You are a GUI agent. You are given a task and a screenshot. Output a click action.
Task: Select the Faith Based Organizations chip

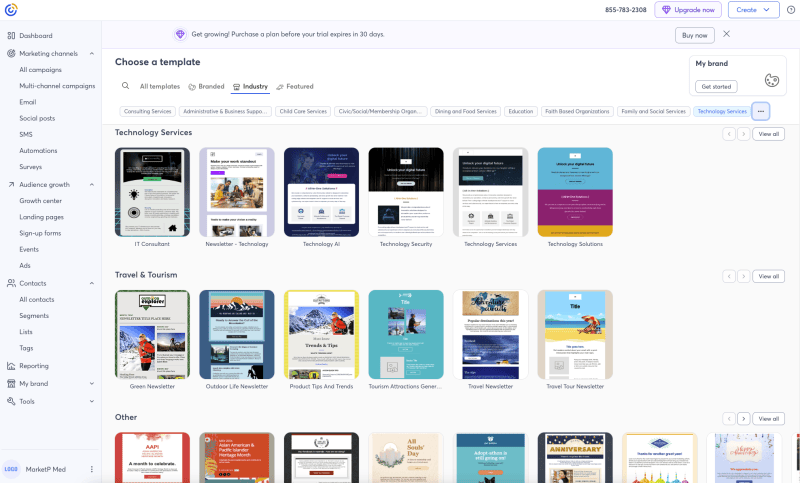[577, 111]
